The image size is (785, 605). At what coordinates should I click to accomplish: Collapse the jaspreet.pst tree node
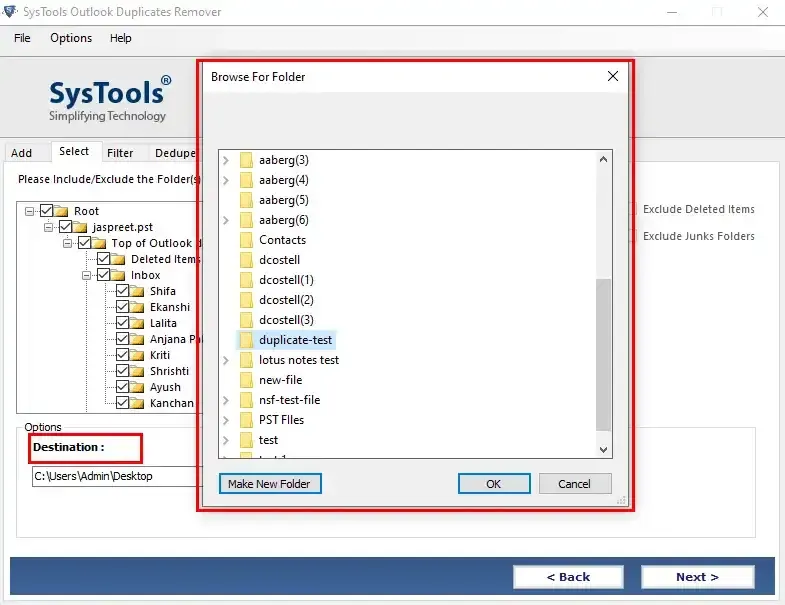tap(48, 227)
